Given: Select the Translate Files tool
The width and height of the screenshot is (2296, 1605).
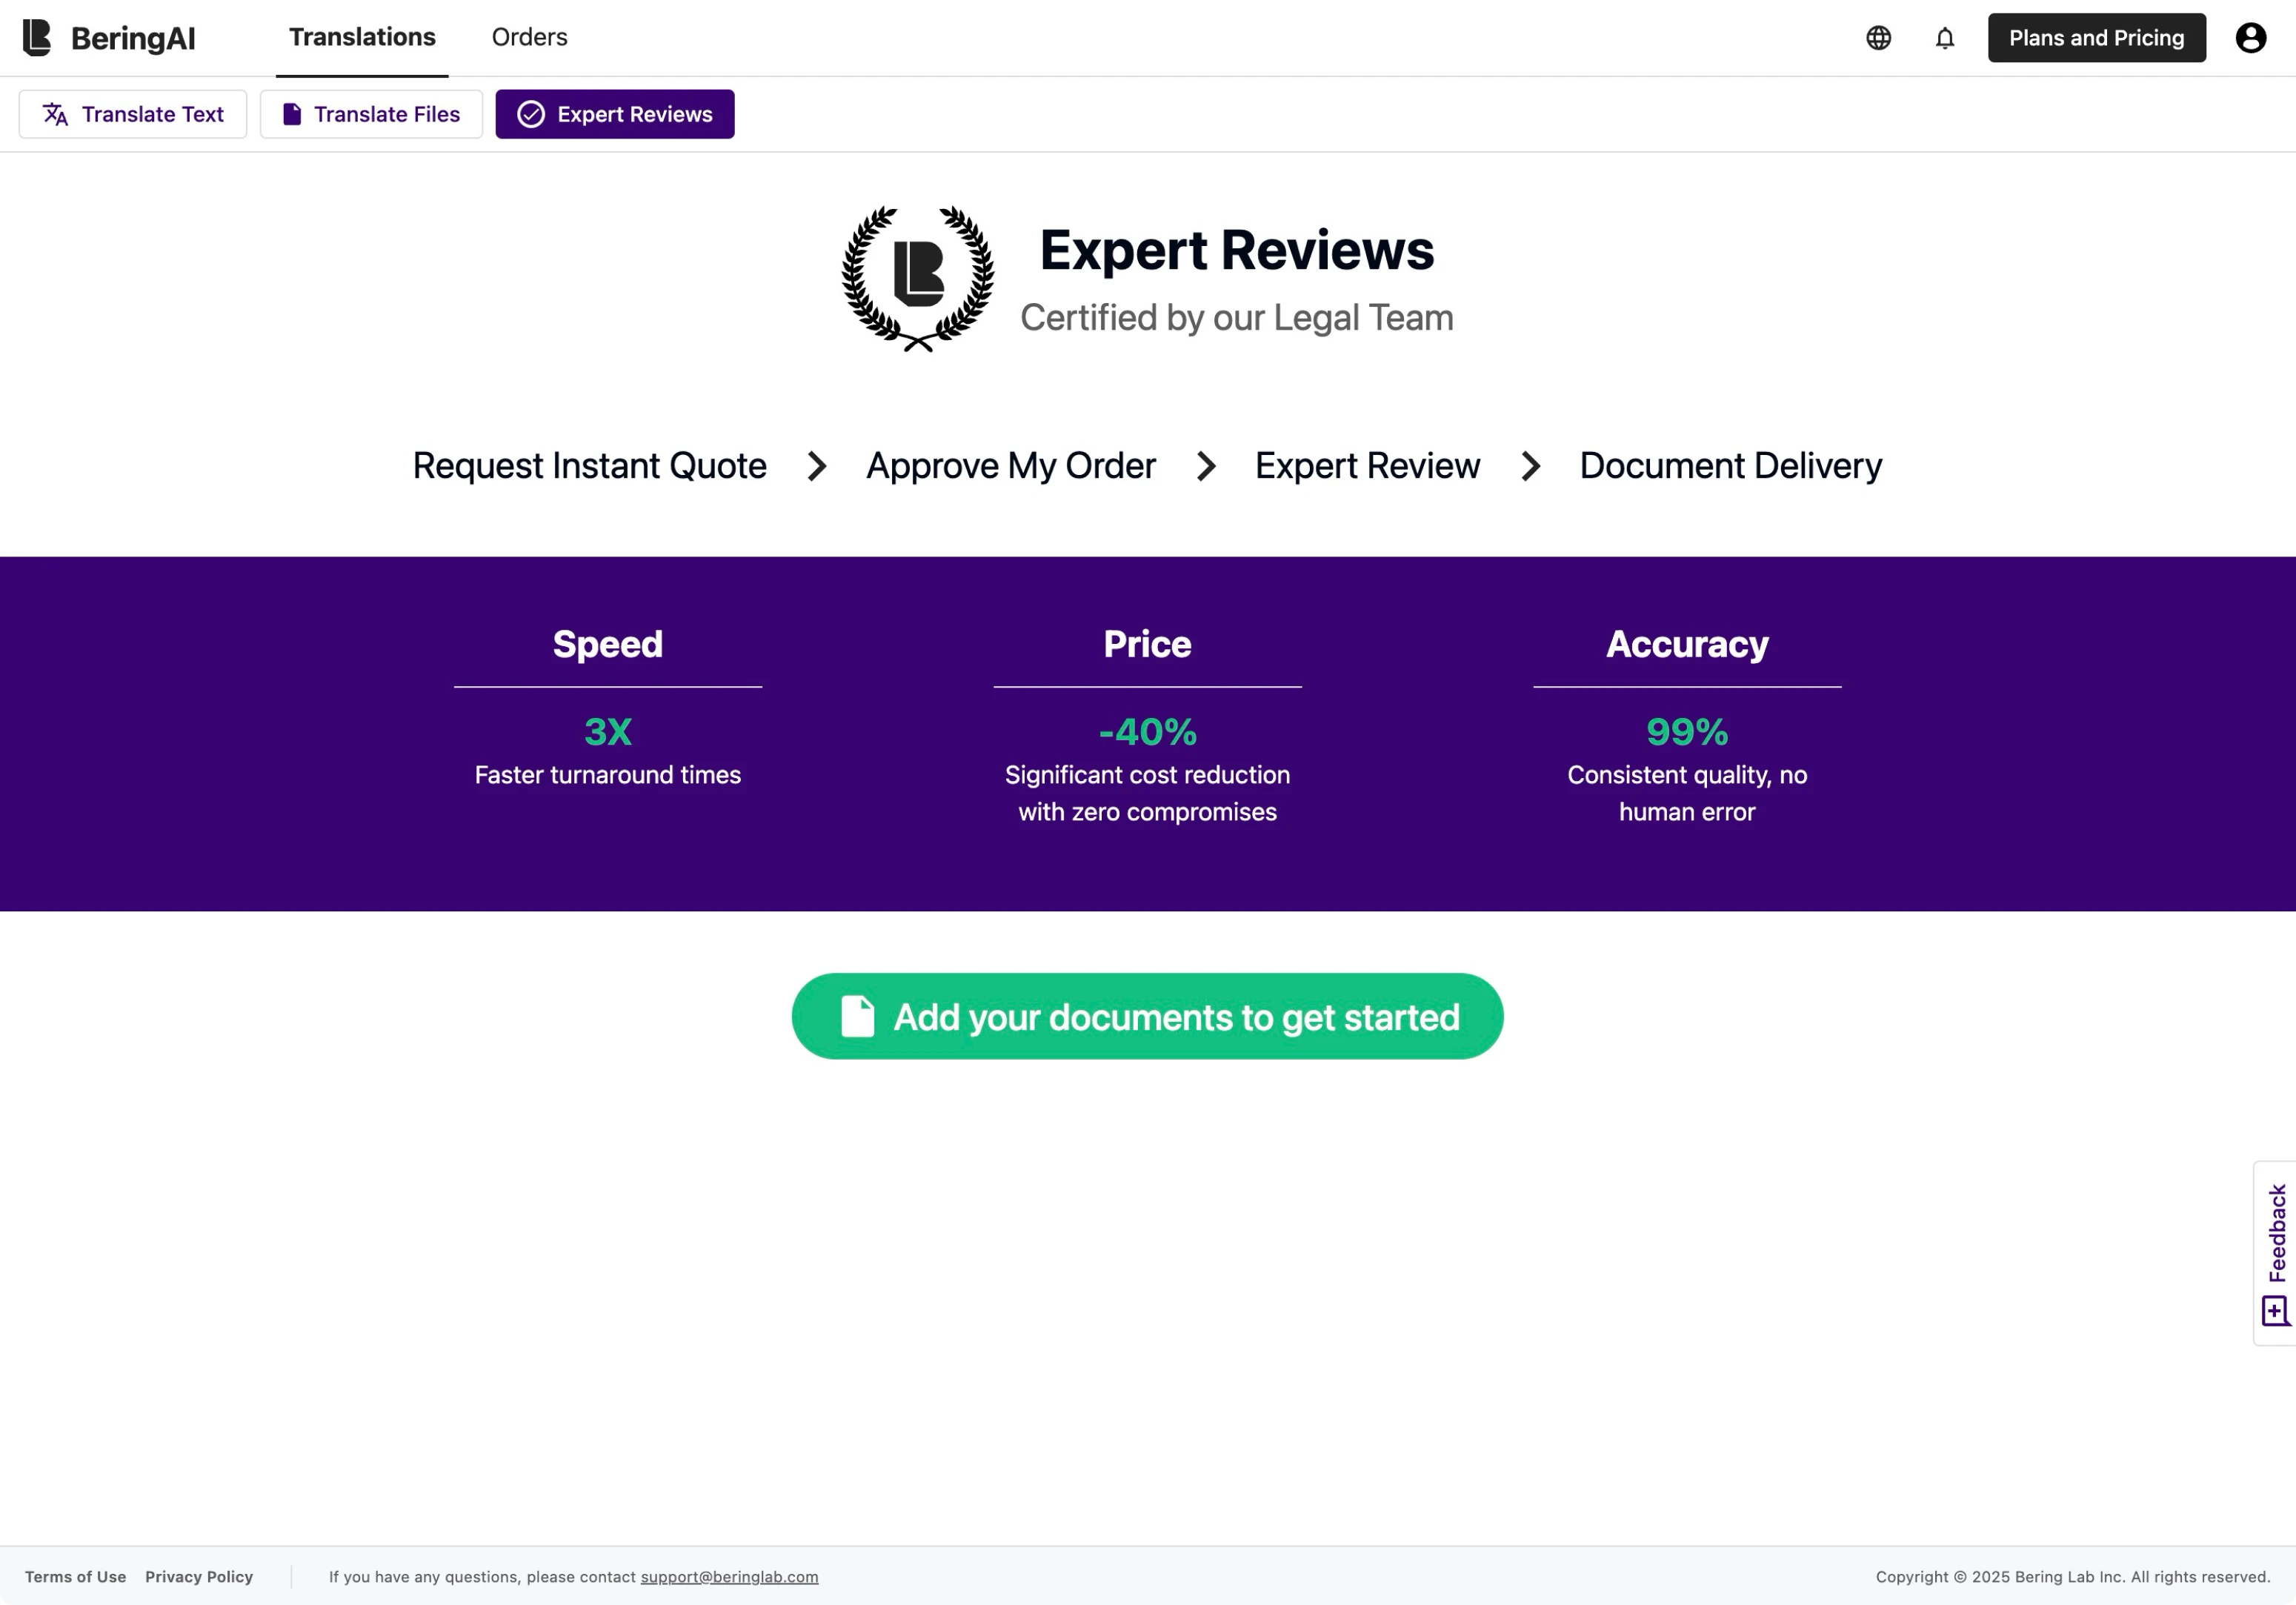Looking at the screenshot, I should [x=371, y=113].
